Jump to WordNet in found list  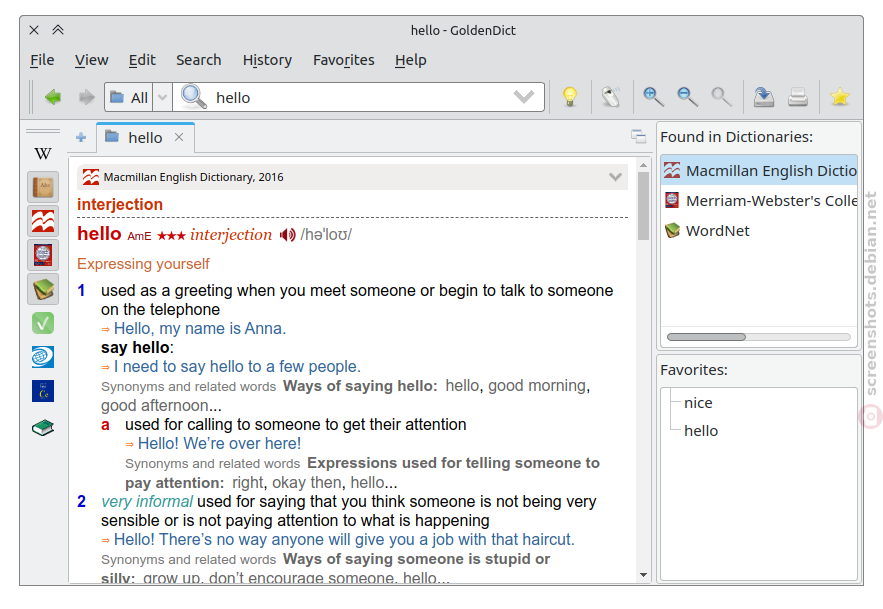pos(759,230)
